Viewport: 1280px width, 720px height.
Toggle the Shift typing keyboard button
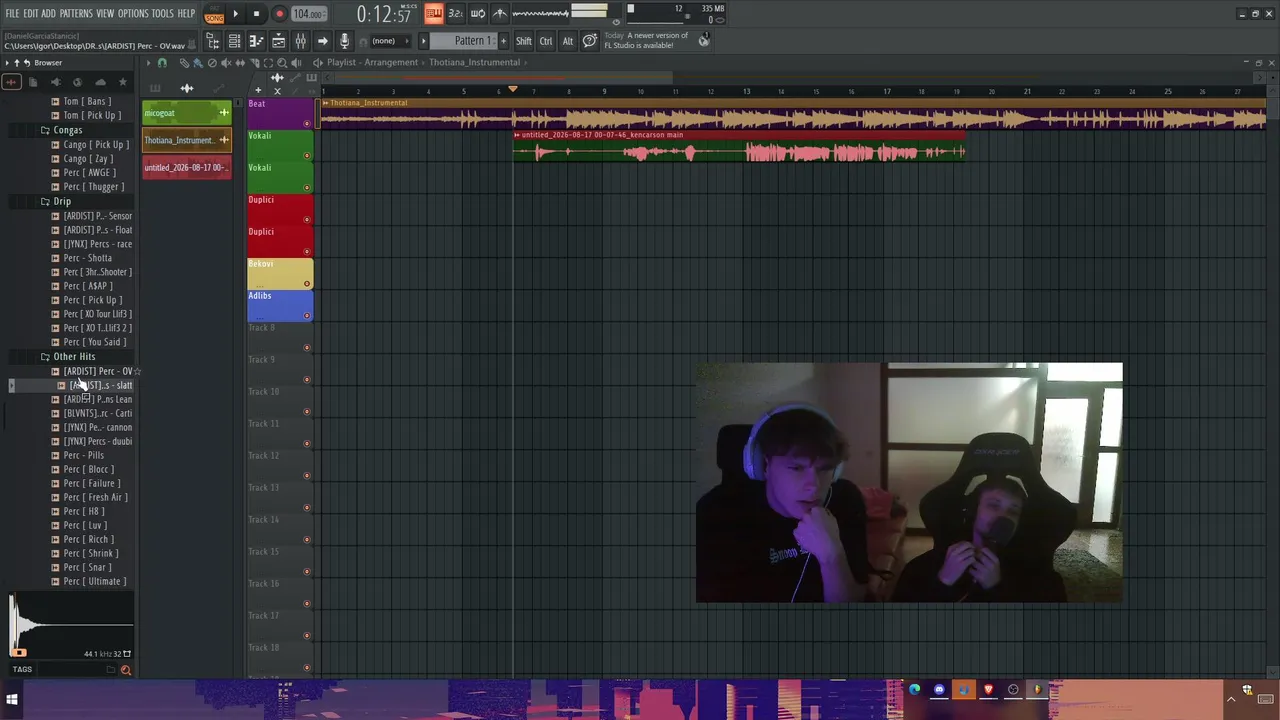pos(523,41)
